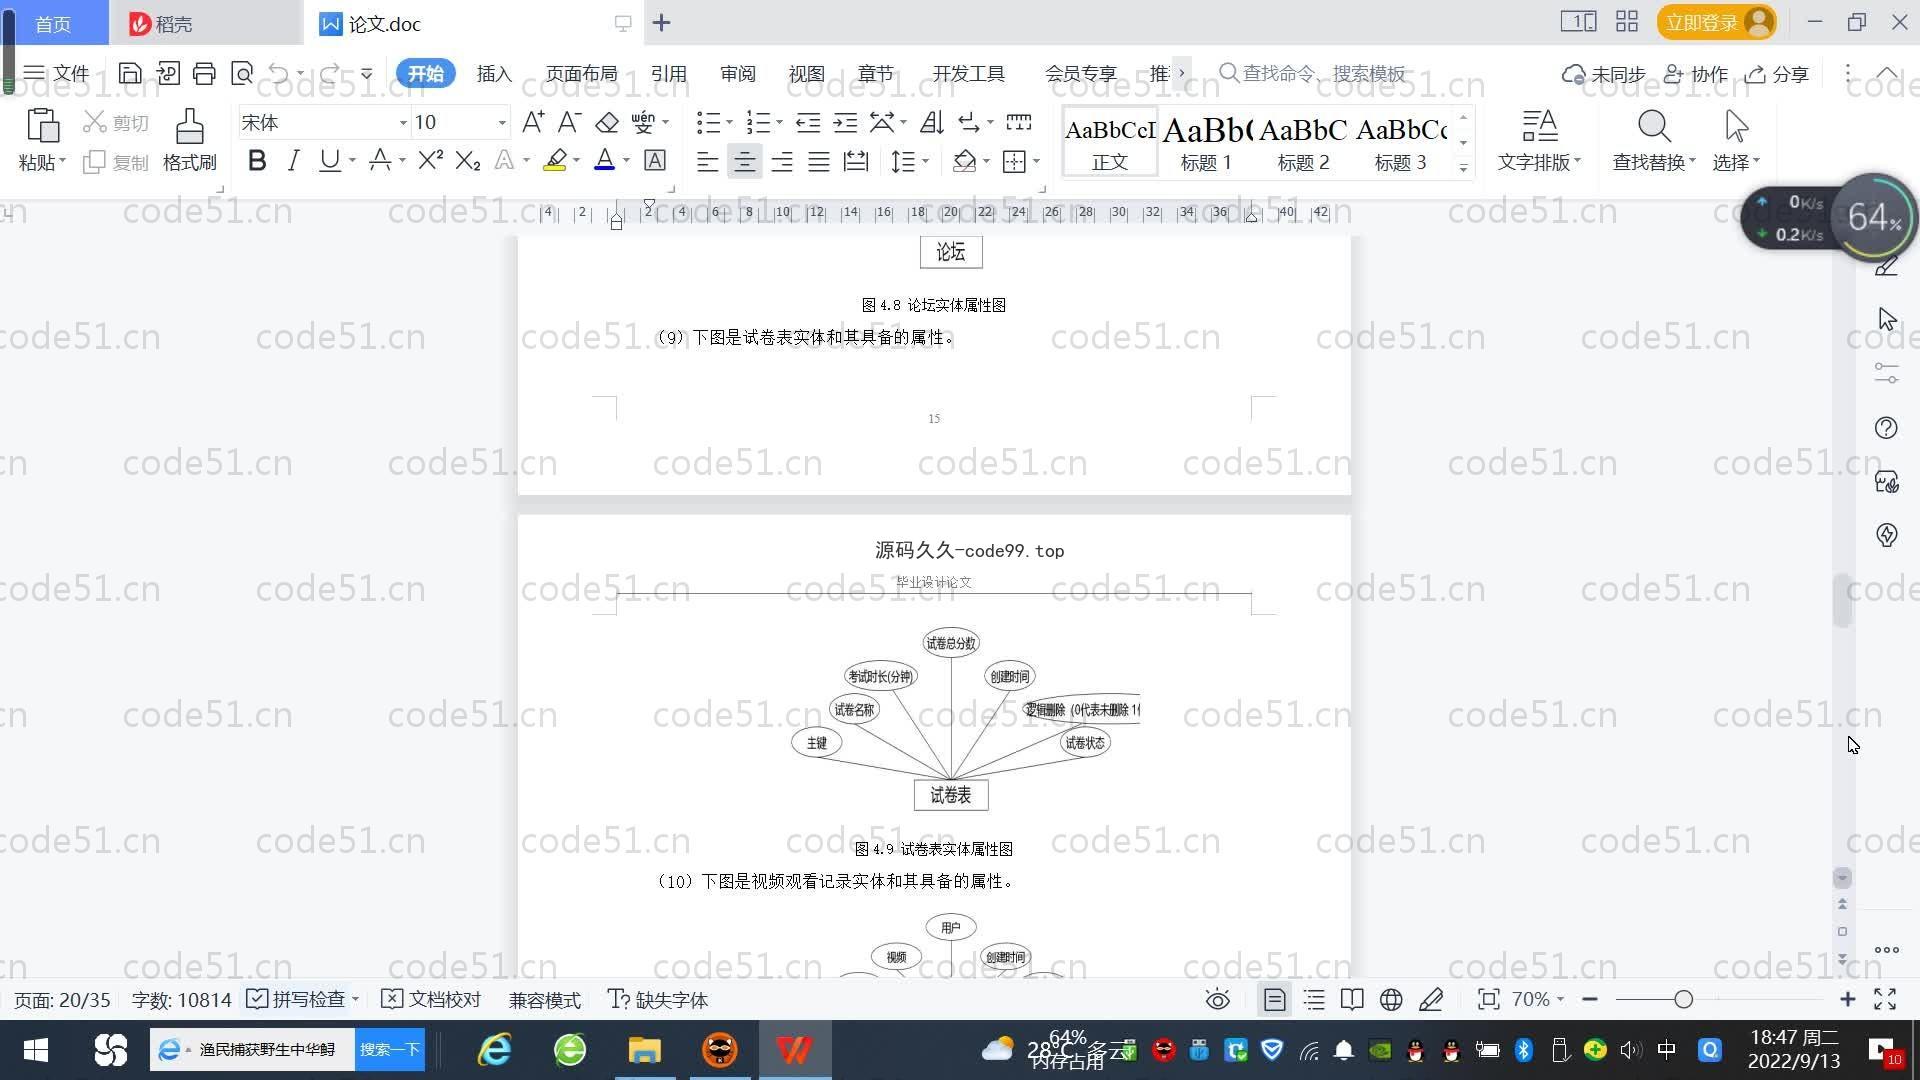The image size is (1920, 1080).
Task: Toggle align right
Action: [781, 162]
